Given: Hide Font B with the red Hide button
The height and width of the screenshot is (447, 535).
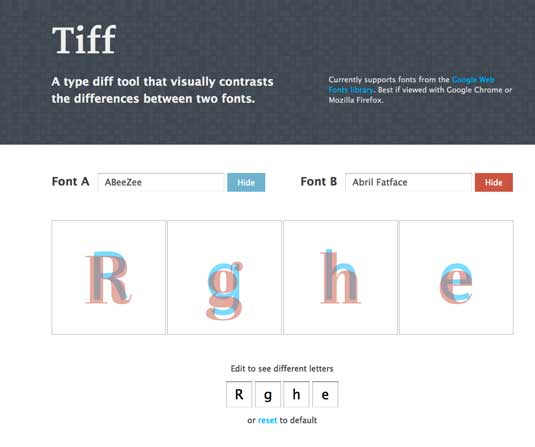Looking at the screenshot, I should click(494, 182).
